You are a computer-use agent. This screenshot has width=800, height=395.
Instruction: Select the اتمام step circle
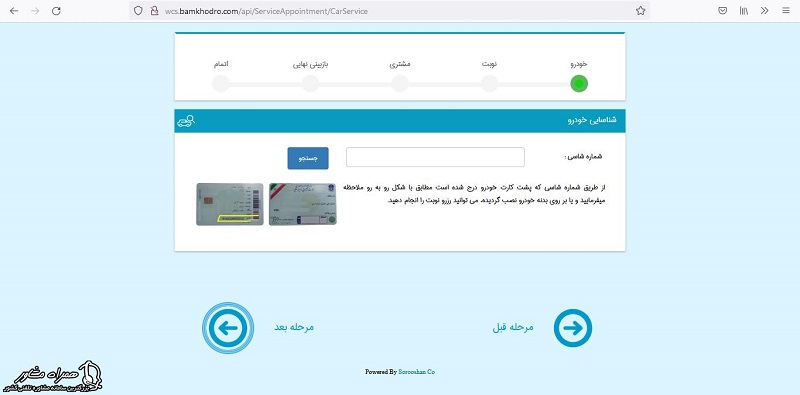(x=221, y=83)
